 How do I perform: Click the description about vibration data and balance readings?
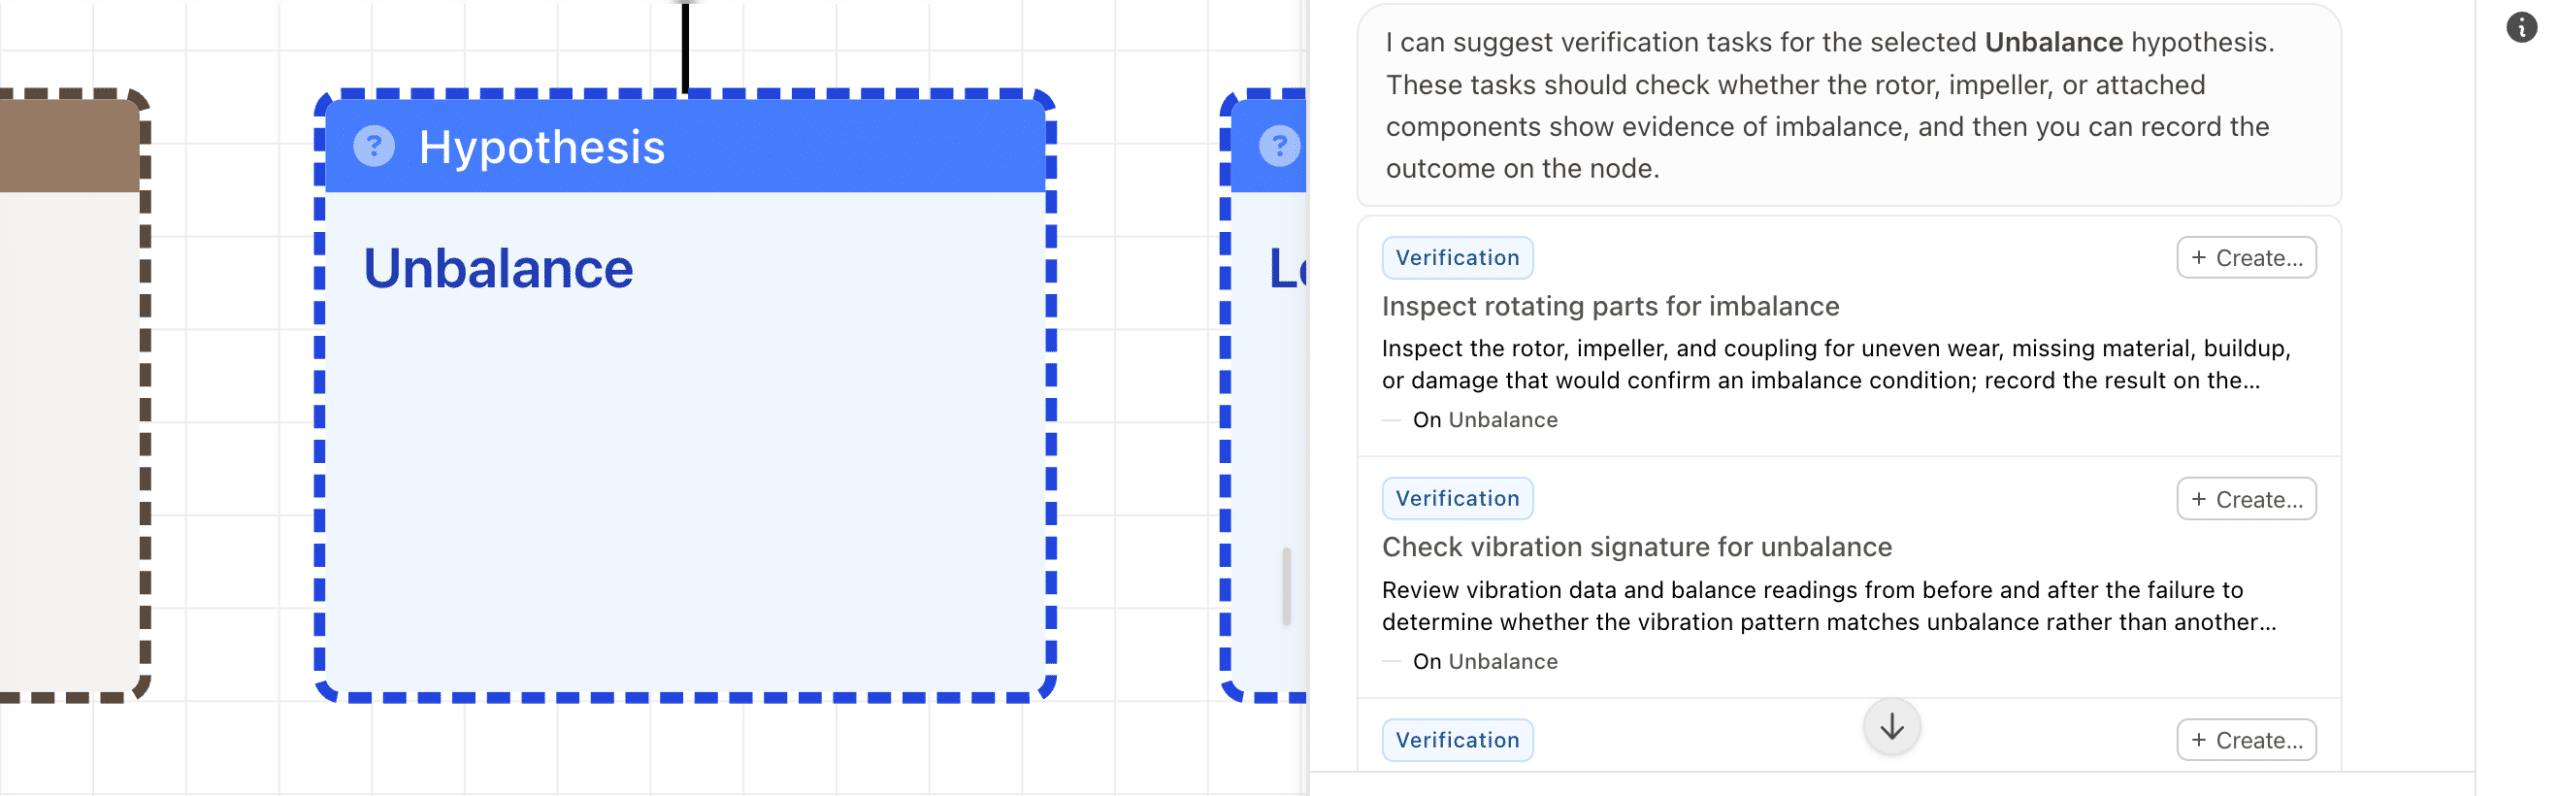pos(1829,606)
